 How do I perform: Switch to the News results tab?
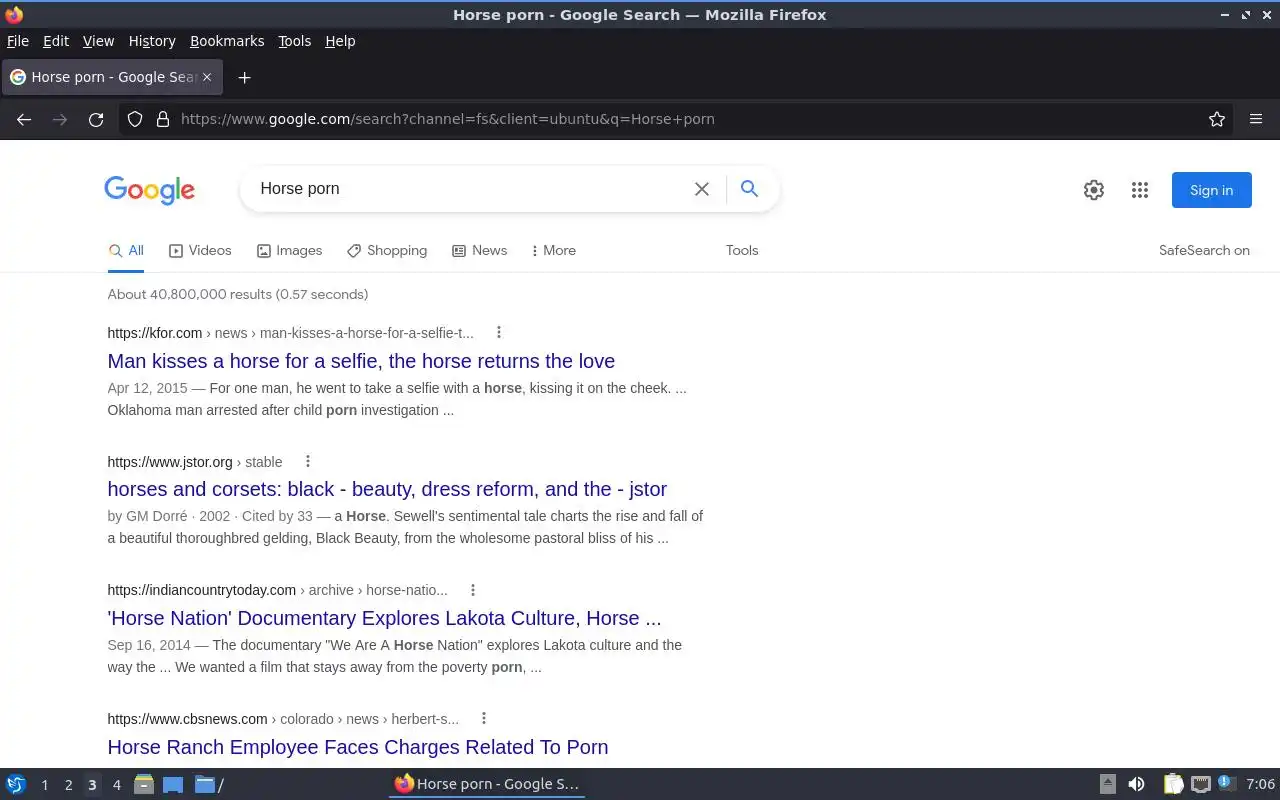(x=480, y=251)
